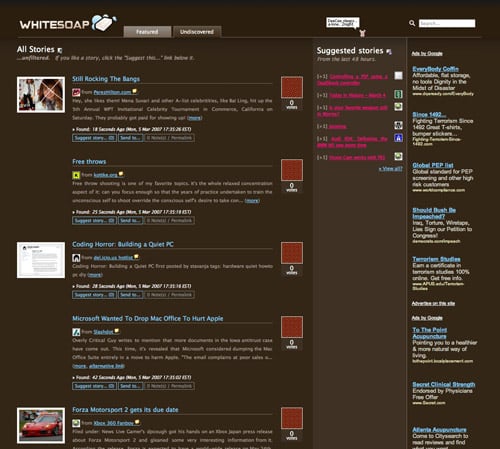Click the magnifying glass search icon

pyautogui.click(x=412, y=23)
